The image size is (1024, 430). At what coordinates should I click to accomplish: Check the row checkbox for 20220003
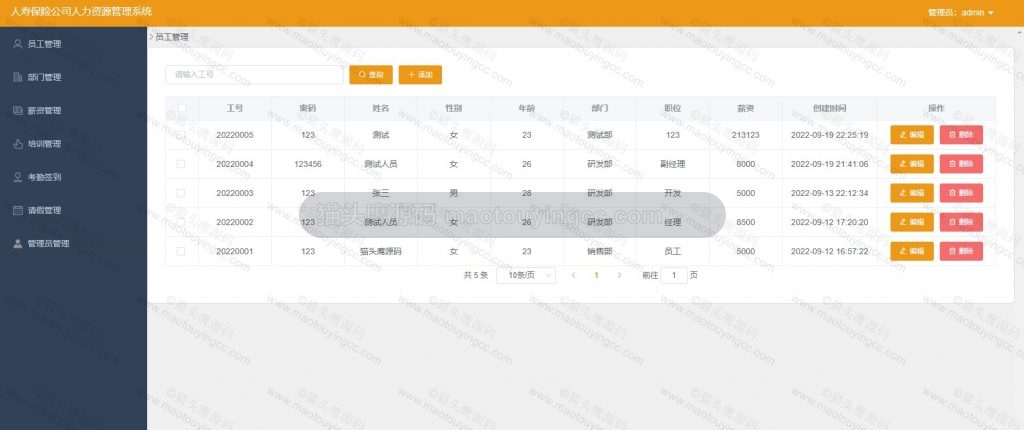[182, 193]
